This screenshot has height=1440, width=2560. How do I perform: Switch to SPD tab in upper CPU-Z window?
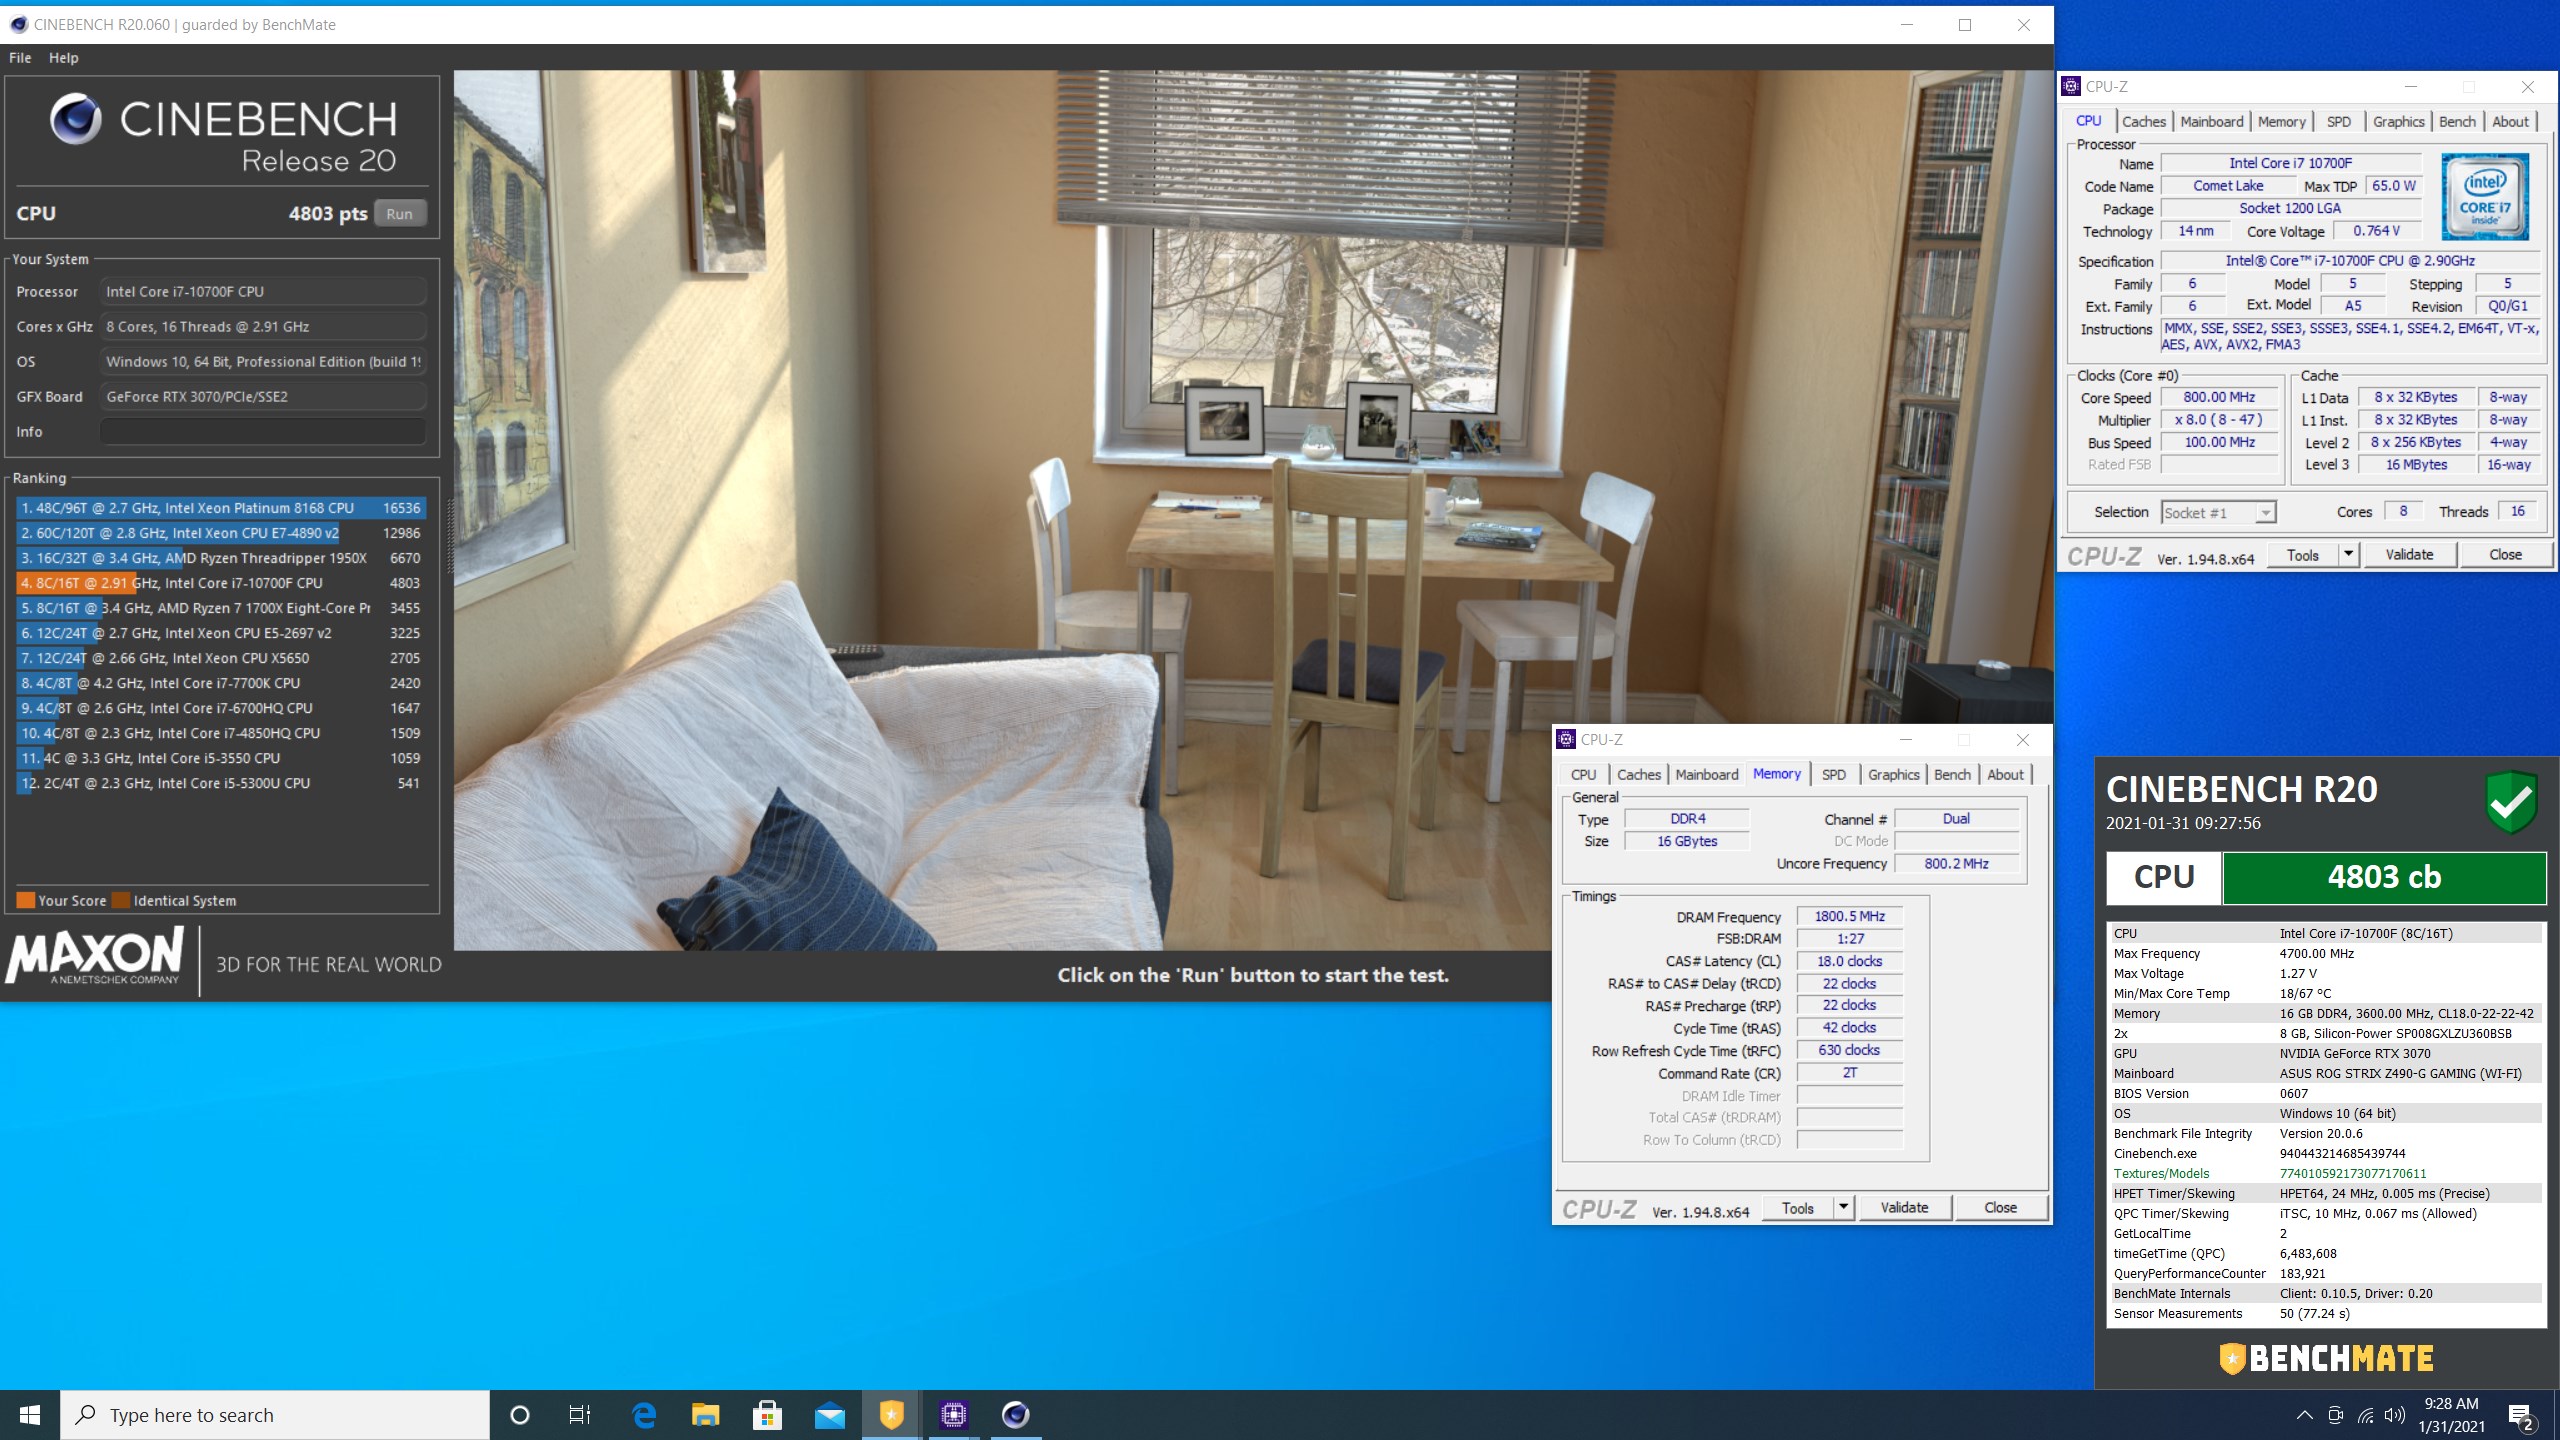coord(2339,122)
